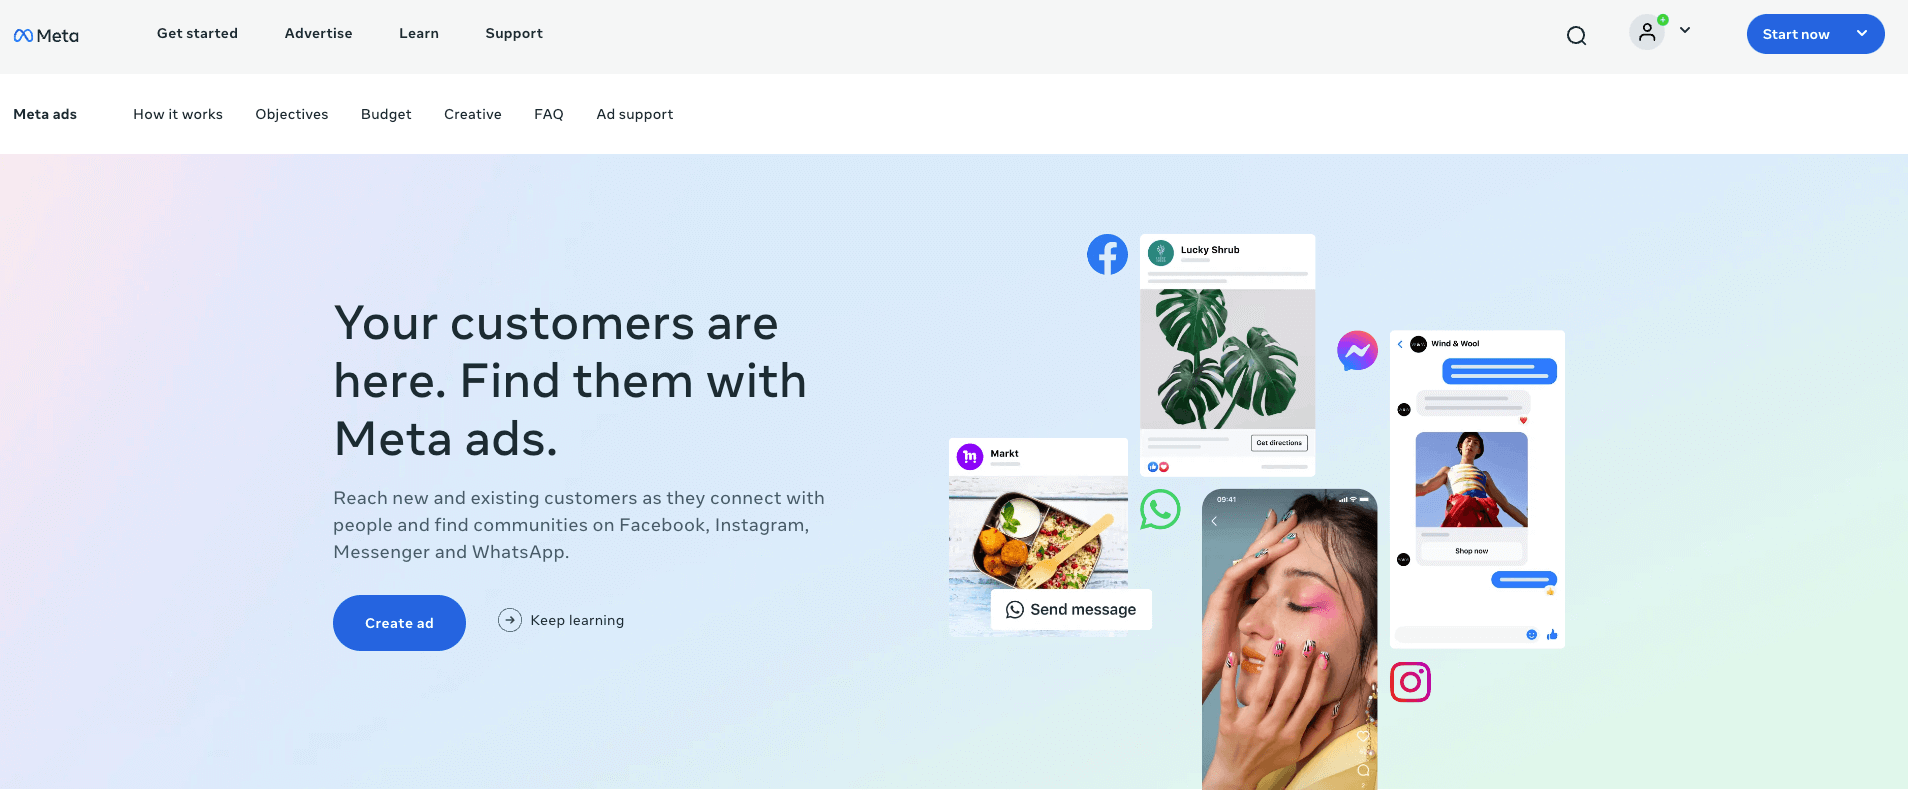Open the Learn menu
The image size is (1908, 790).
point(419,33)
